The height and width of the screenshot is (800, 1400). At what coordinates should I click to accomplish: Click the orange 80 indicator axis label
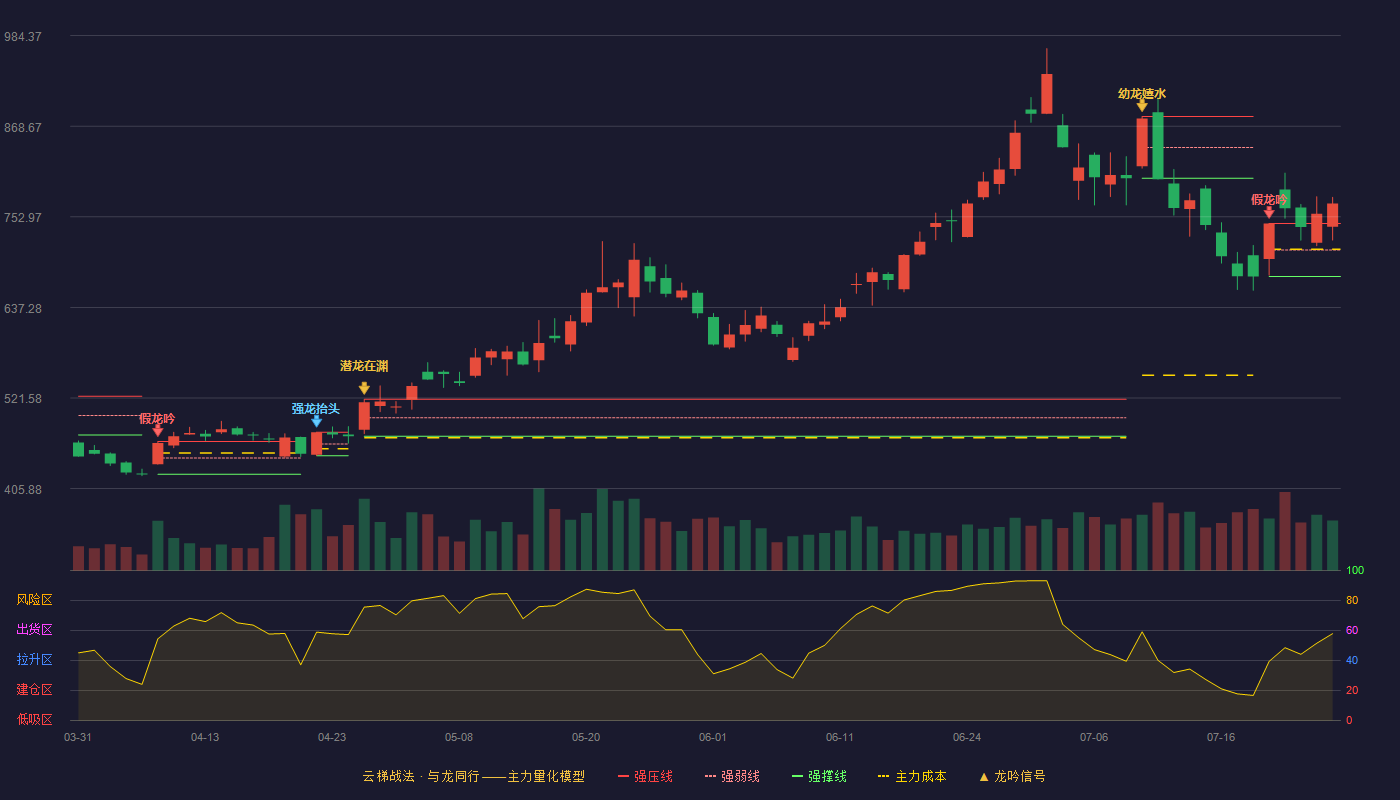point(1352,601)
